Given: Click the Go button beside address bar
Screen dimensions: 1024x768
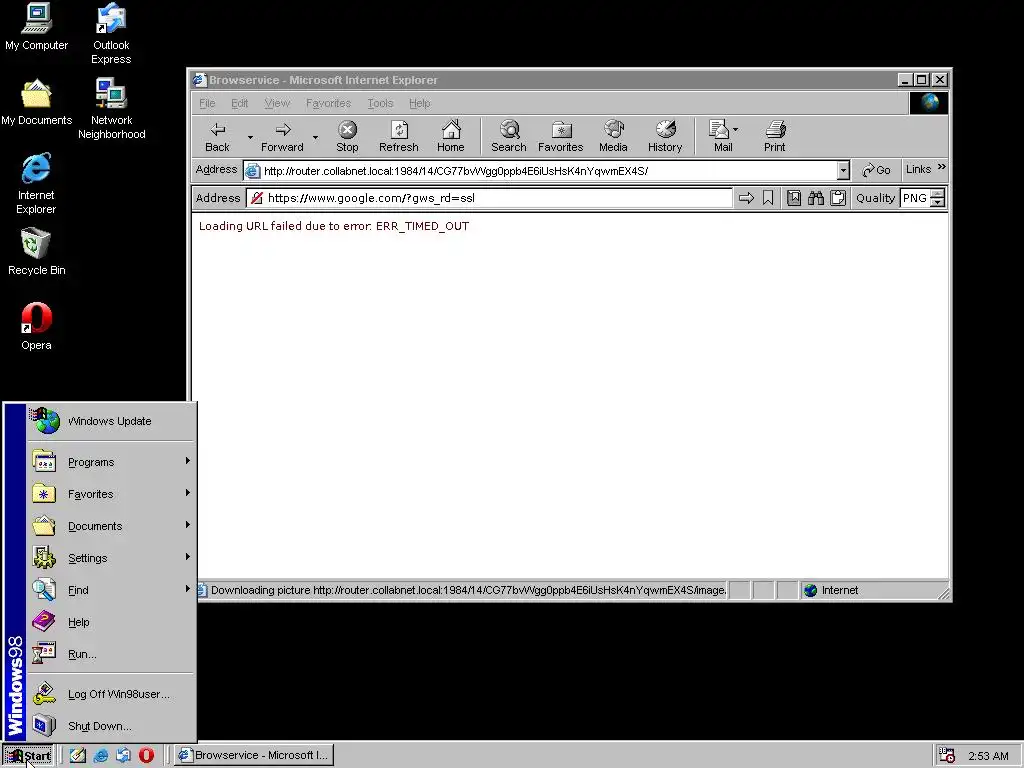Looking at the screenshot, I should point(876,170).
